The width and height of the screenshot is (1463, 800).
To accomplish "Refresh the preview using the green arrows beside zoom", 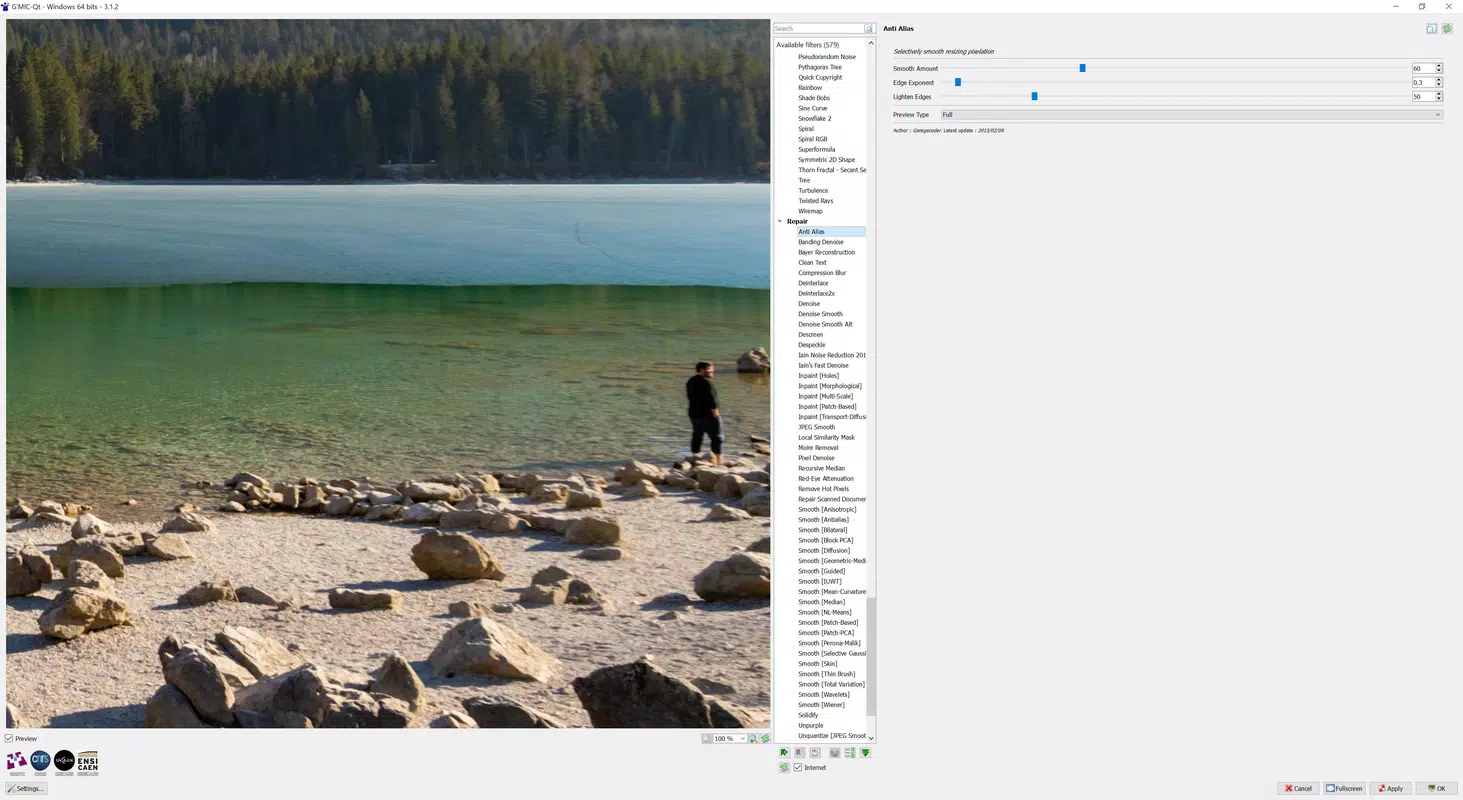I will pos(765,738).
